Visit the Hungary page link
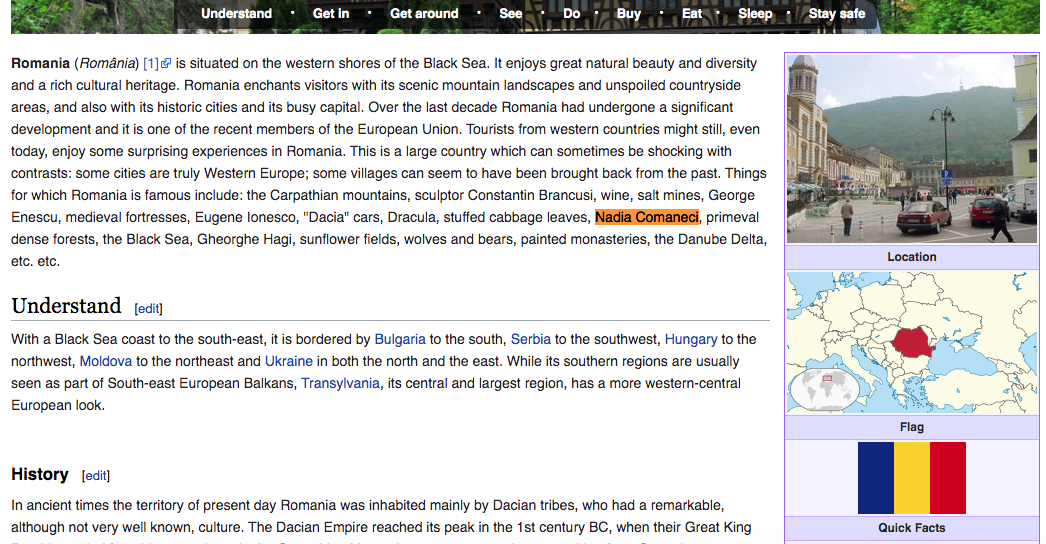 tap(691, 340)
